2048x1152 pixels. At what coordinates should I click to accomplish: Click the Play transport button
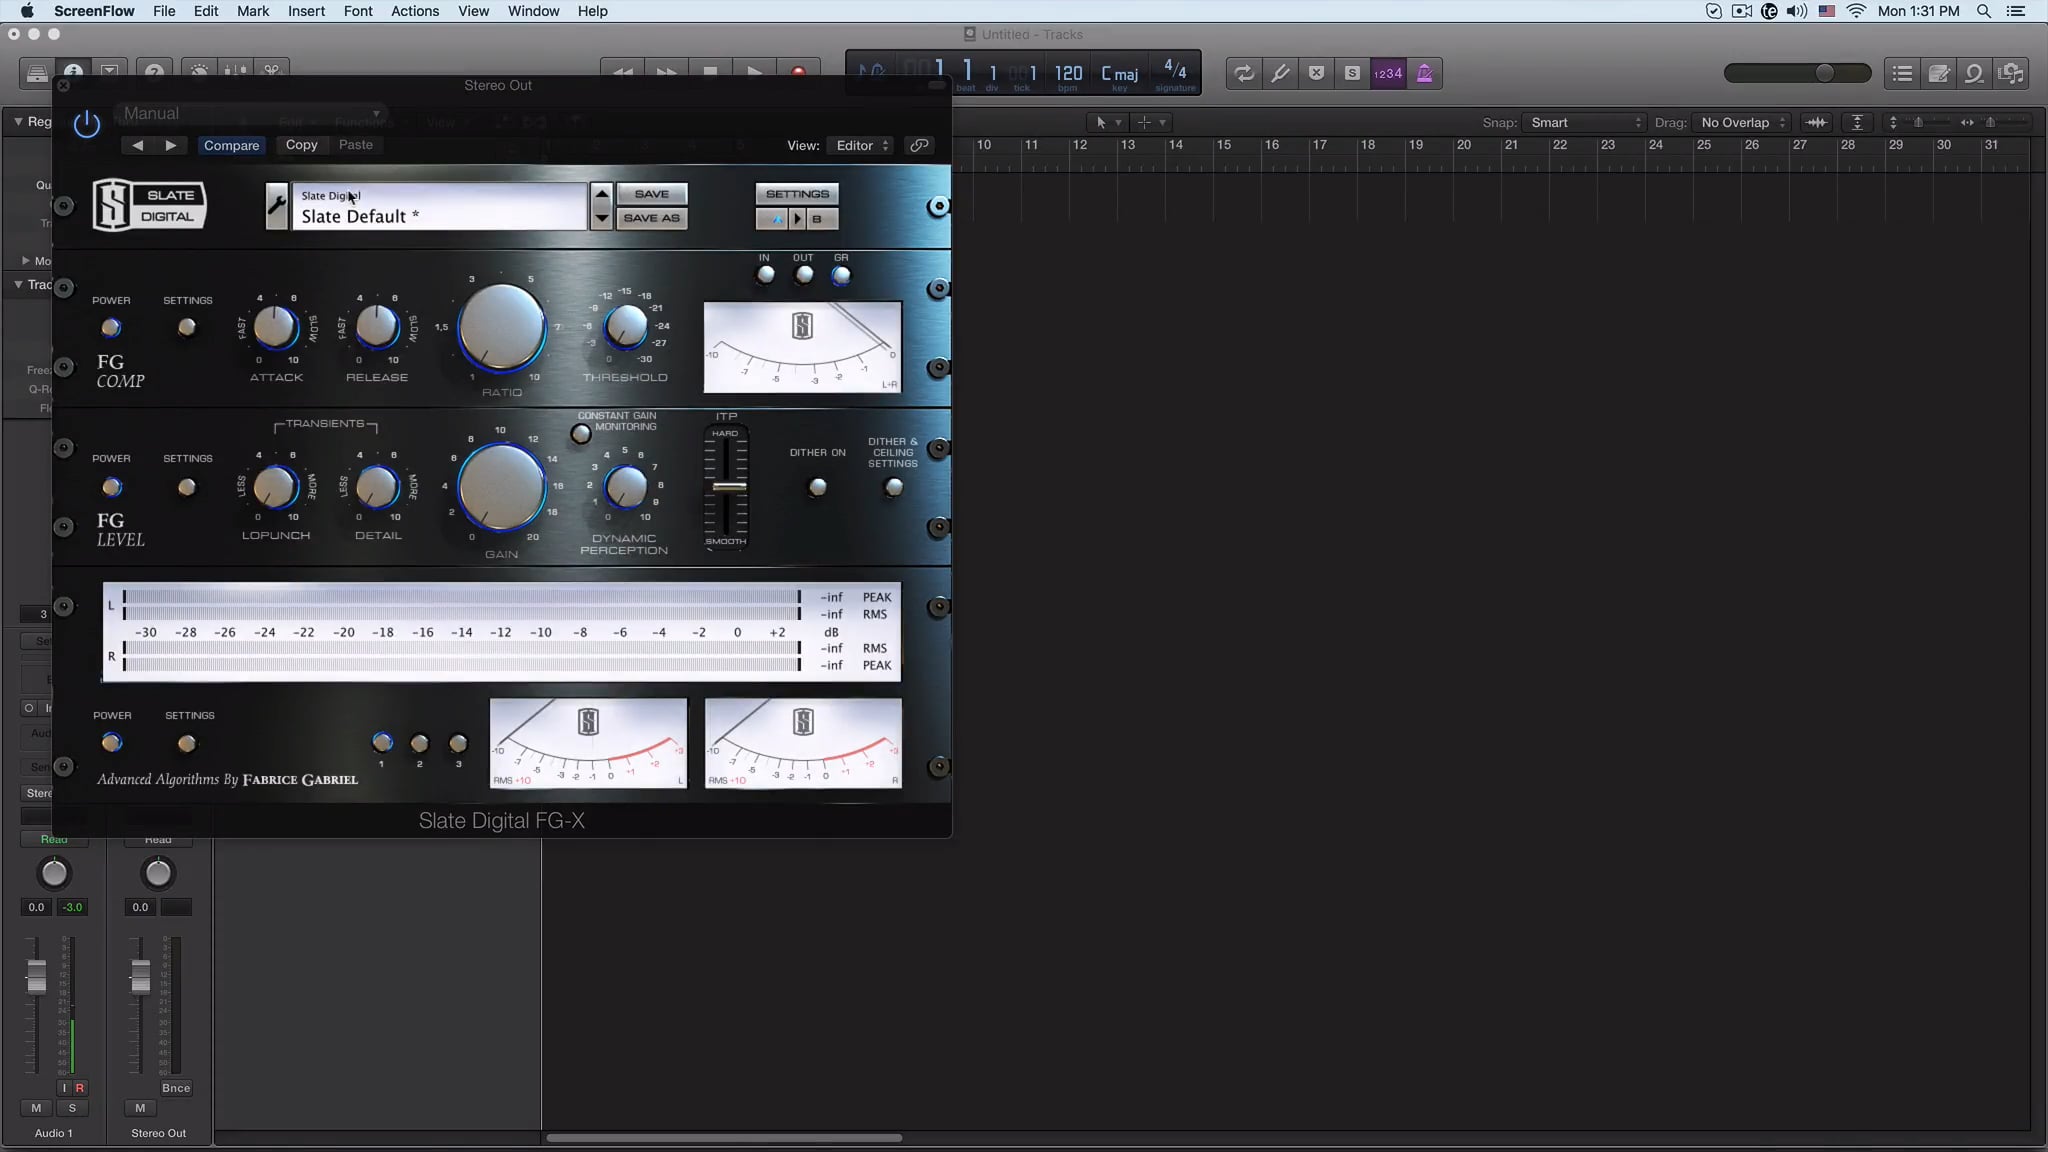(755, 72)
